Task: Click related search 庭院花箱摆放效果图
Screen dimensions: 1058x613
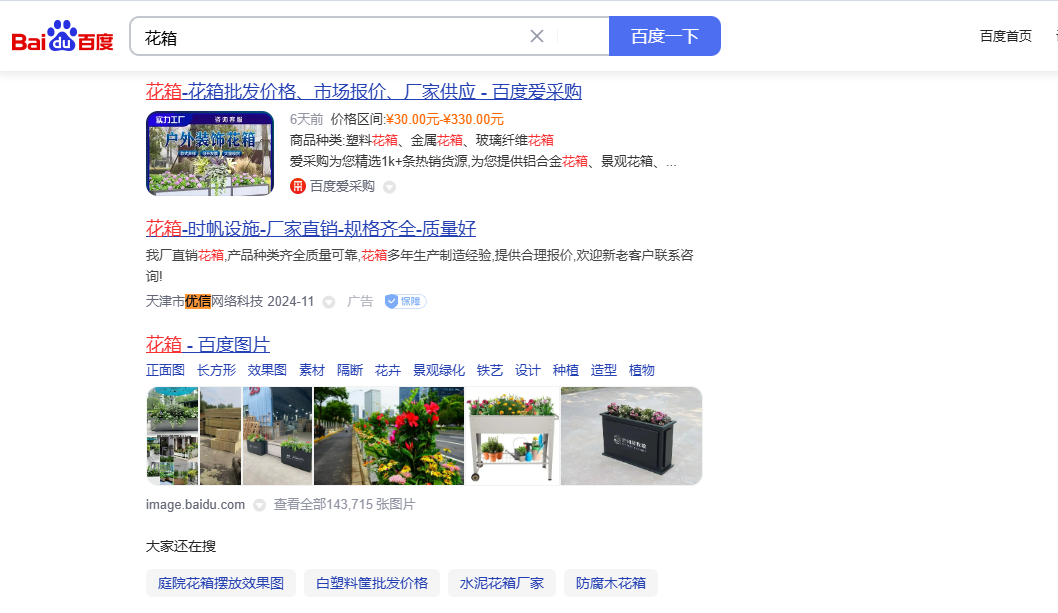Action: click(x=221, y=583)
